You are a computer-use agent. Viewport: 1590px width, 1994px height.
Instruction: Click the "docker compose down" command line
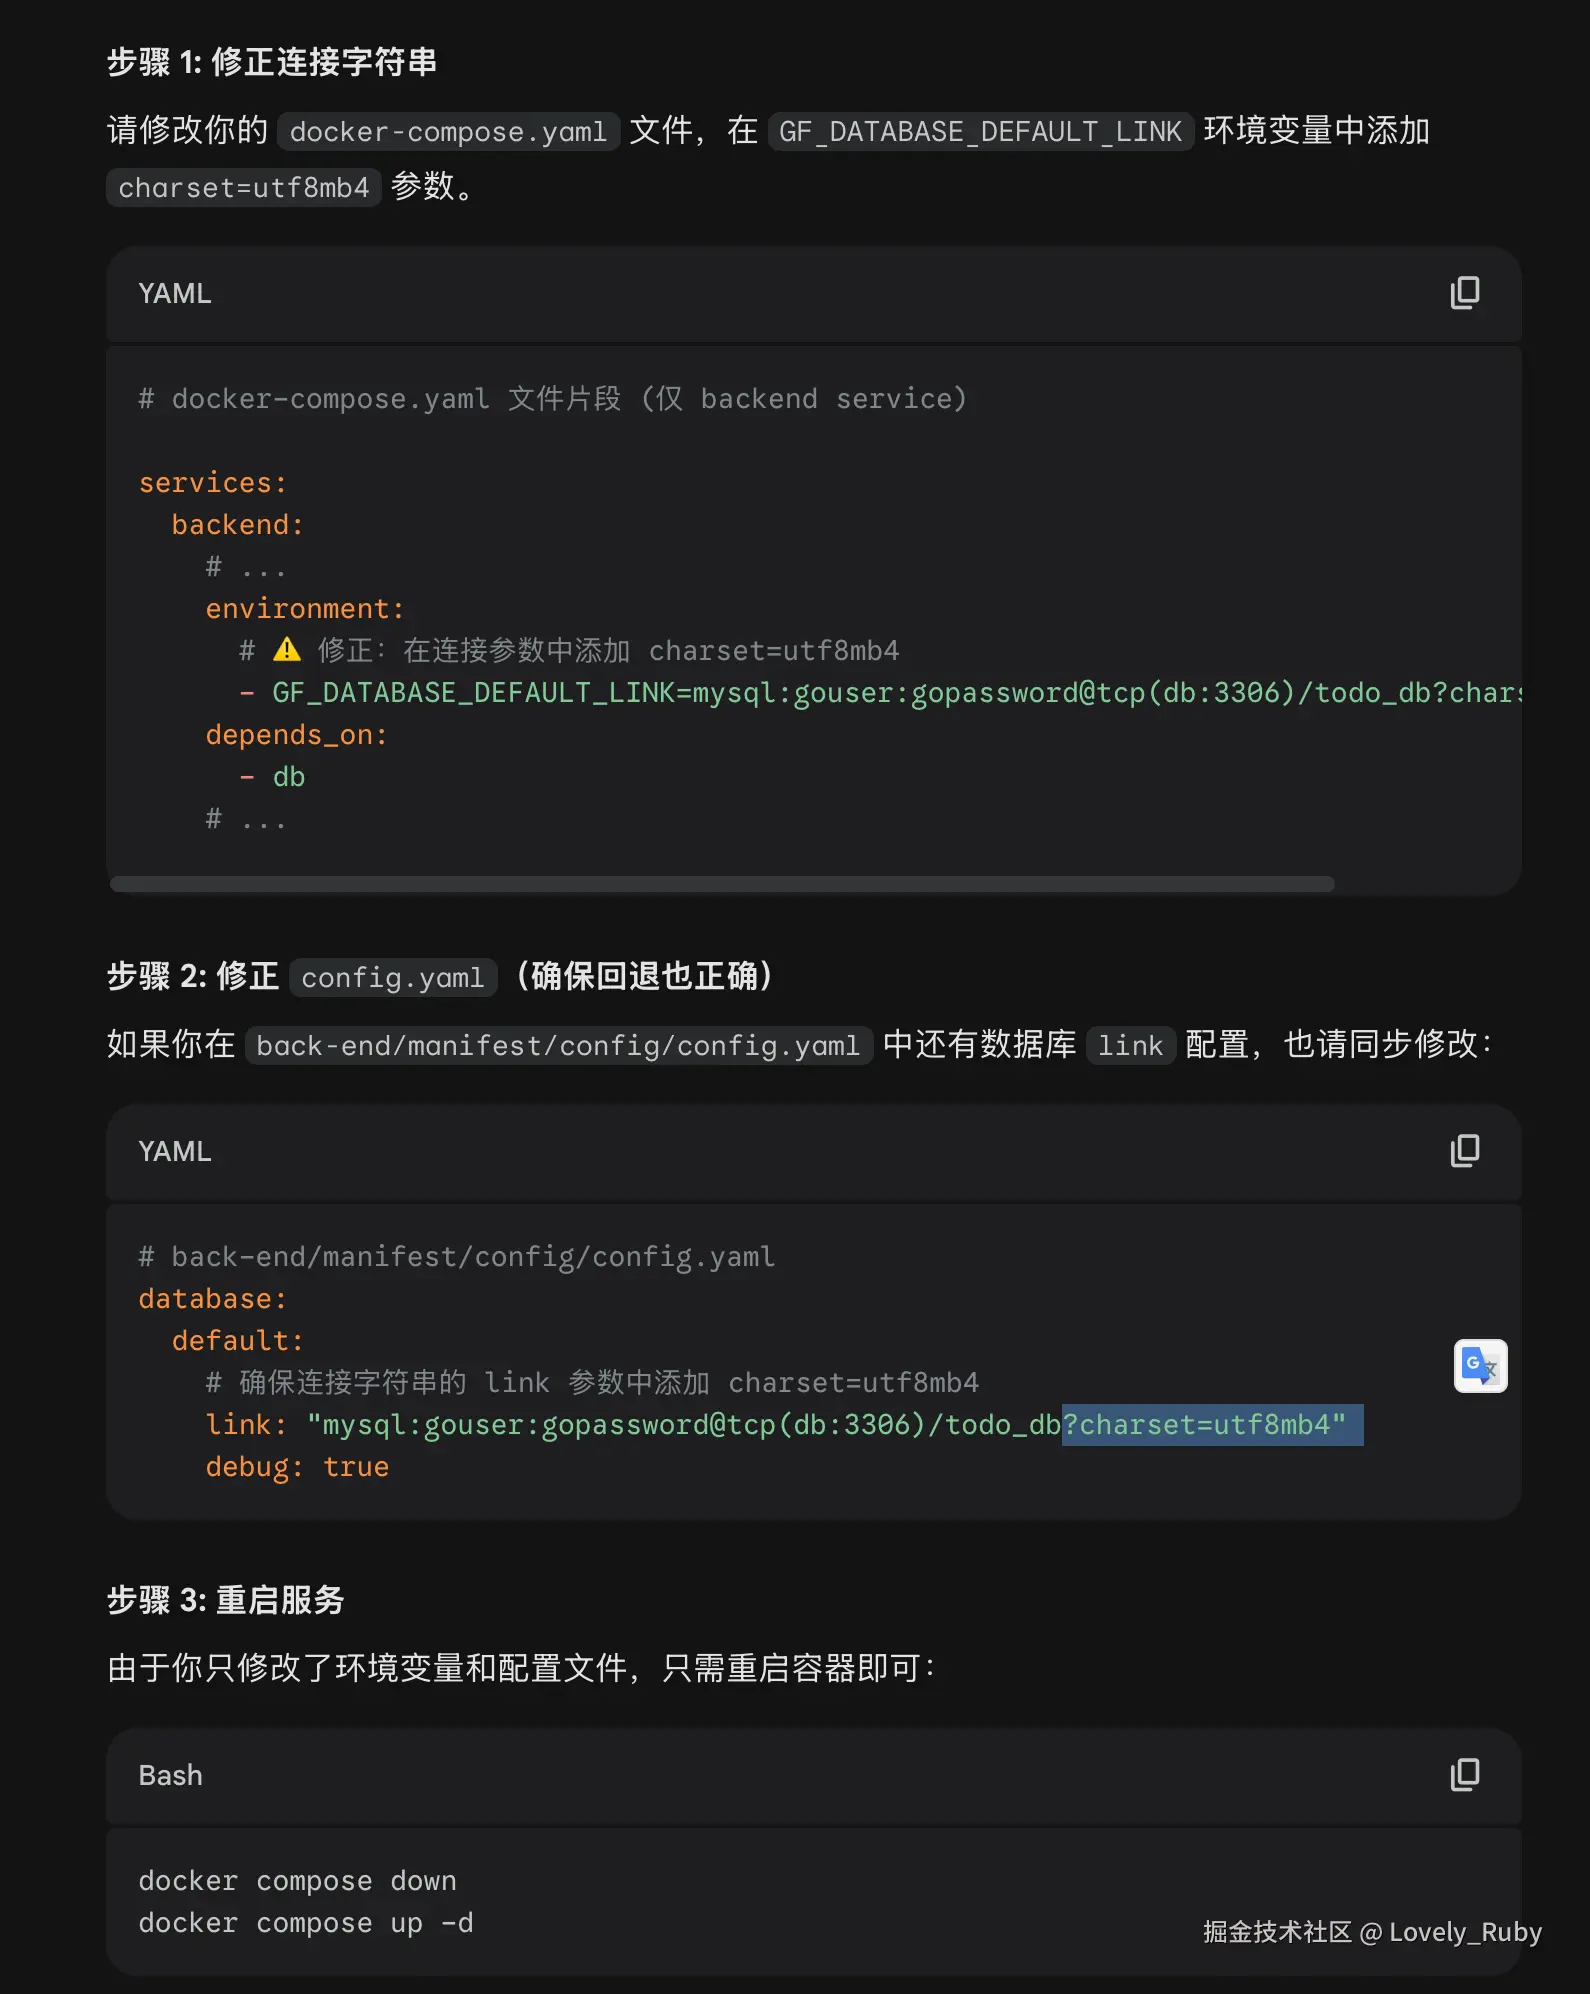pos(297,1881)
